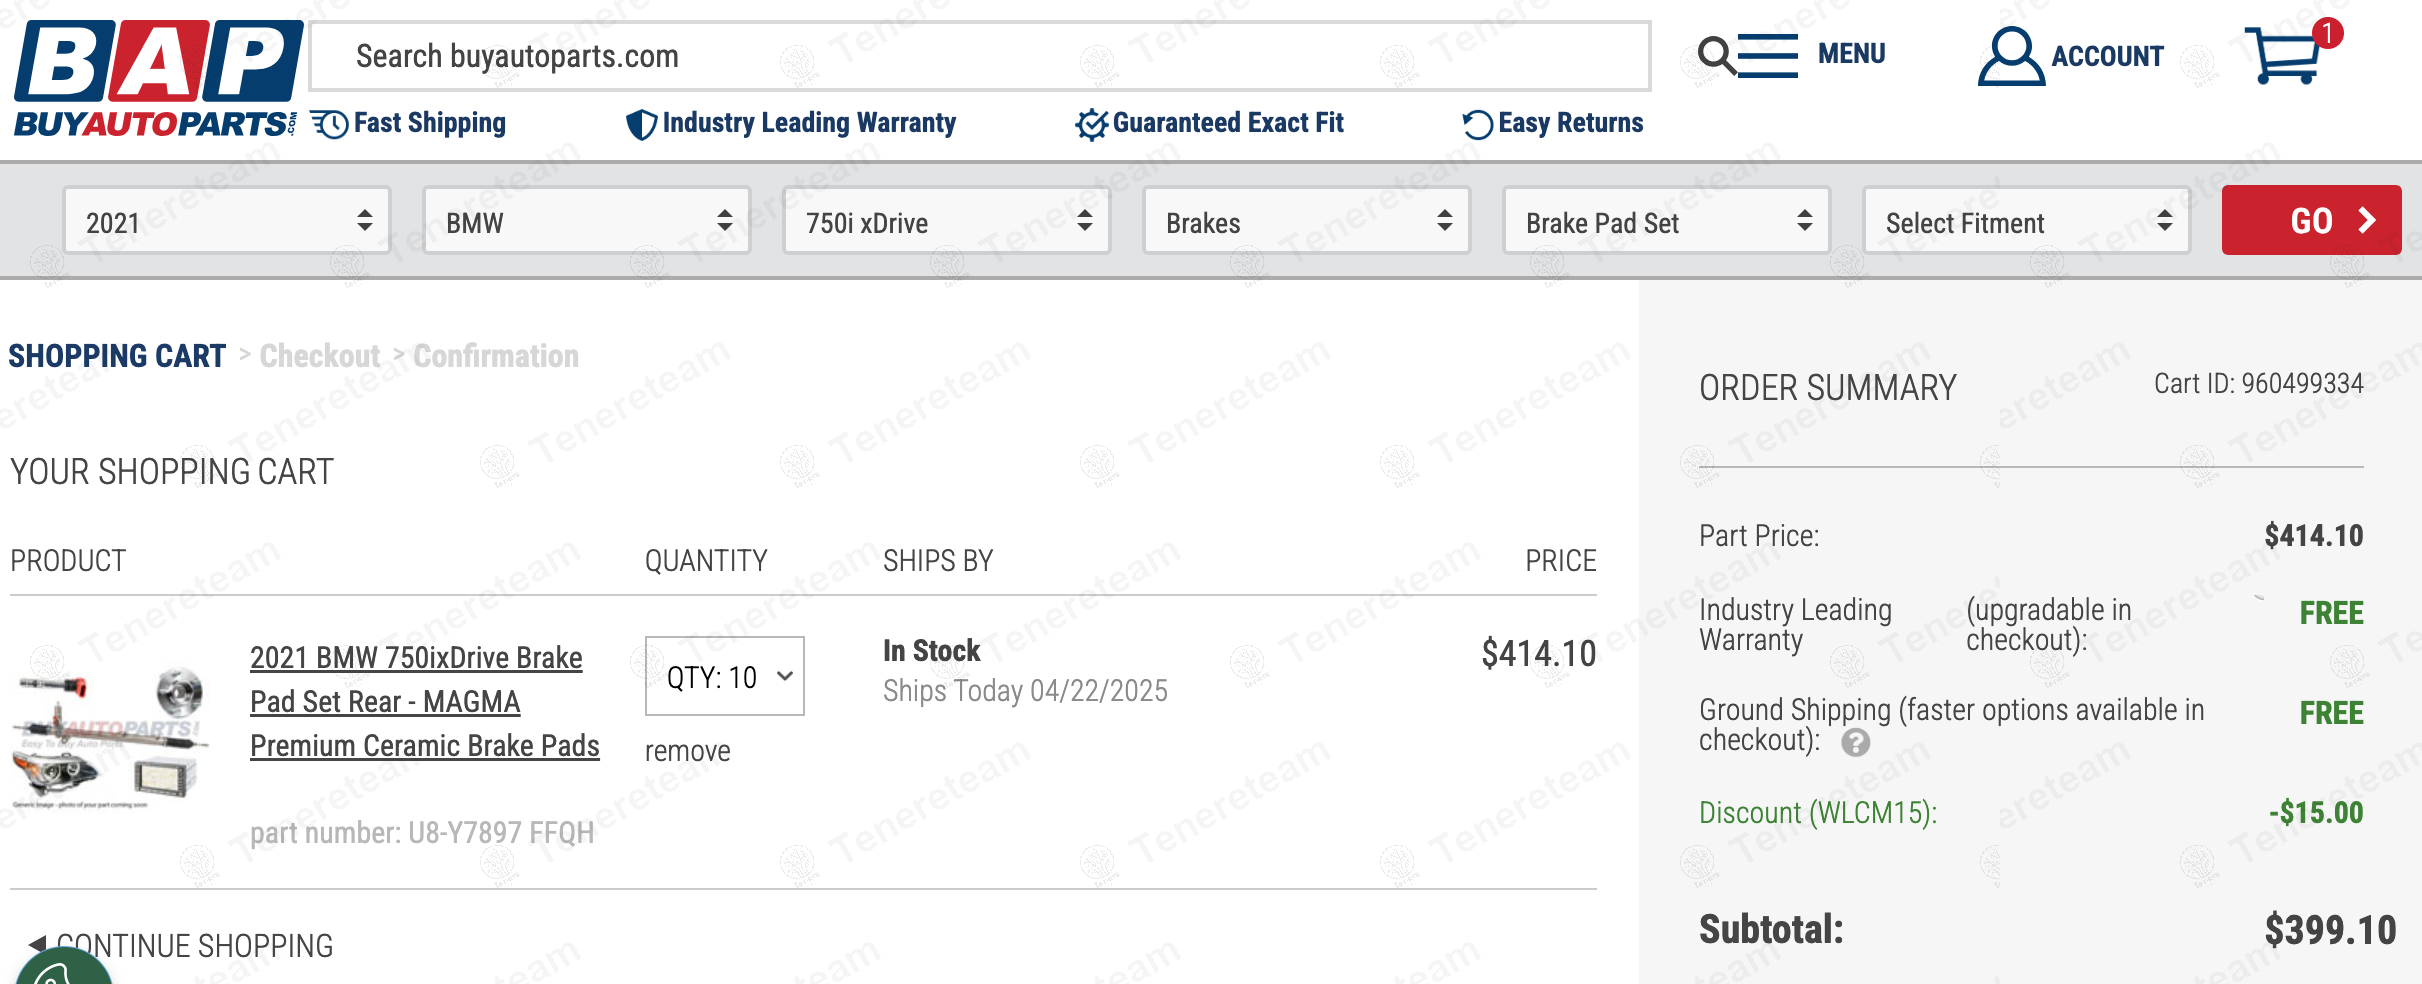Go to Checkout breadcrumb step

coord(319,356)
